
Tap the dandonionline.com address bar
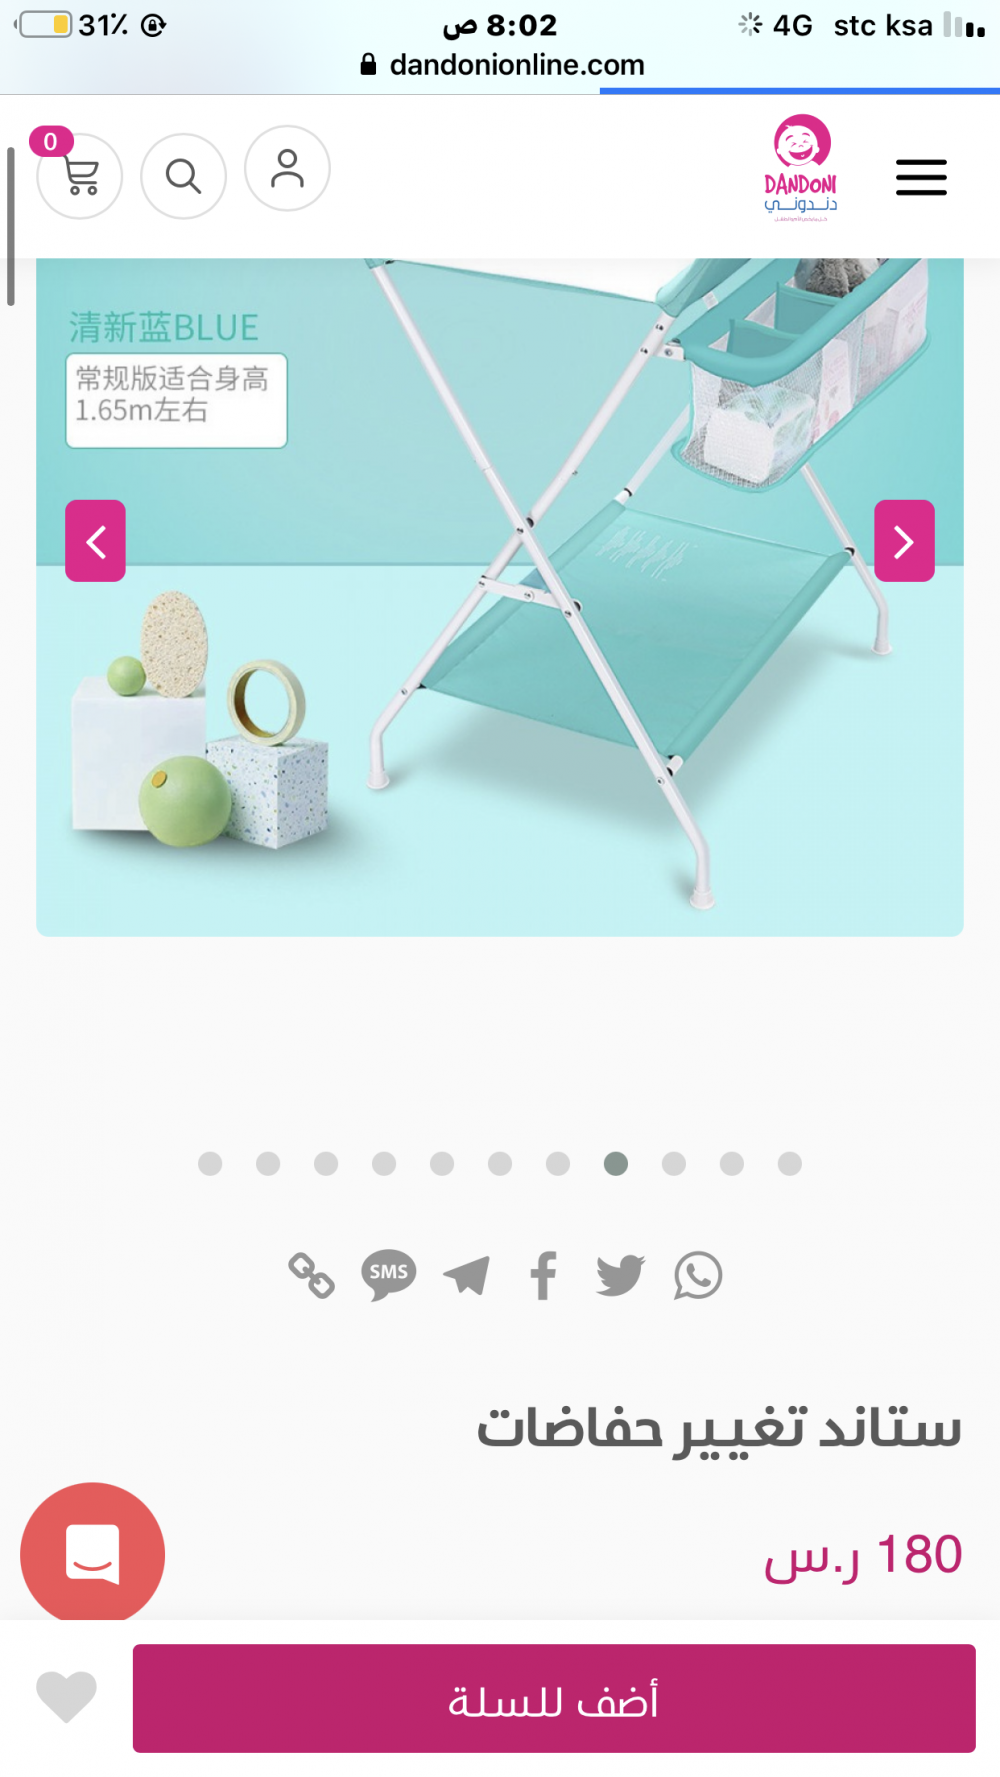pyautogui.click(x=502, y=65)
